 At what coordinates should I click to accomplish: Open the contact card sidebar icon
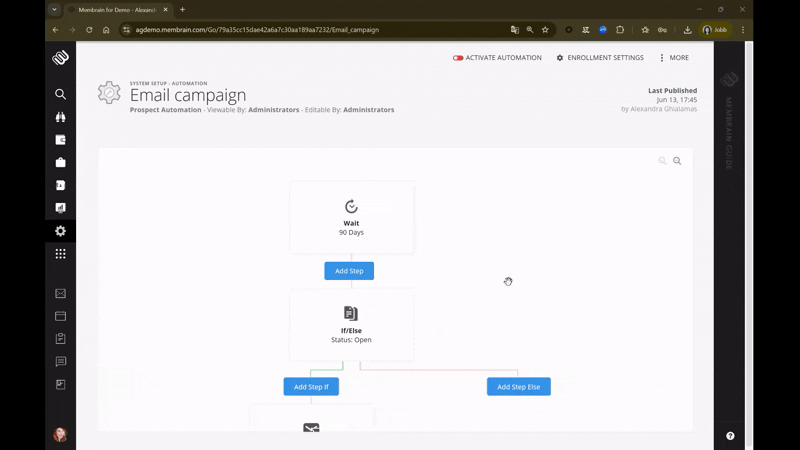coord(60,185)
